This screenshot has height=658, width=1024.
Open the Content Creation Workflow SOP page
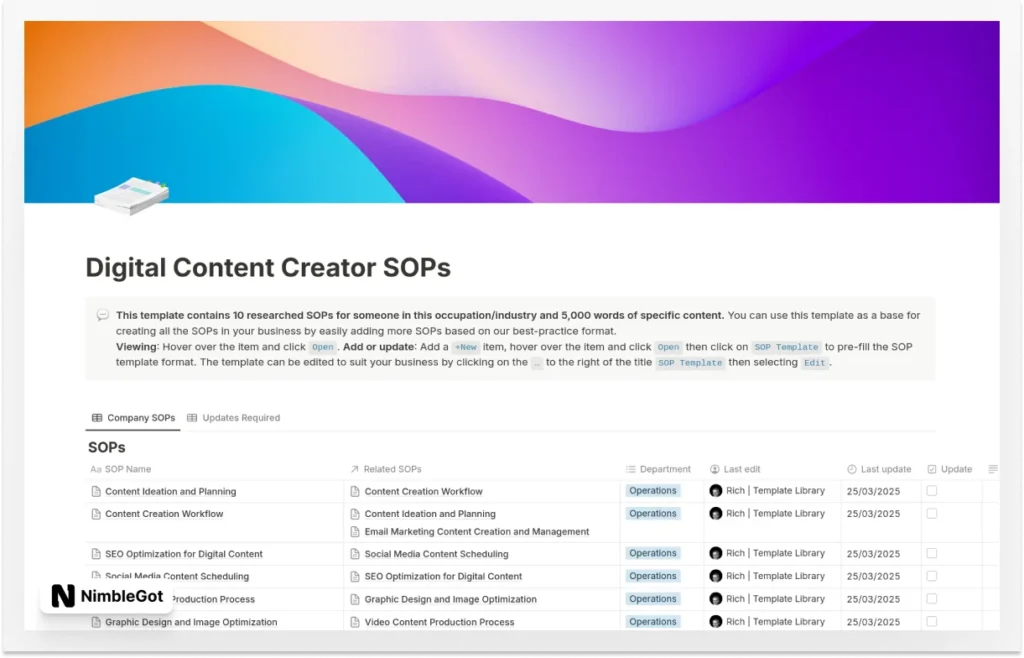pos(166,513)
